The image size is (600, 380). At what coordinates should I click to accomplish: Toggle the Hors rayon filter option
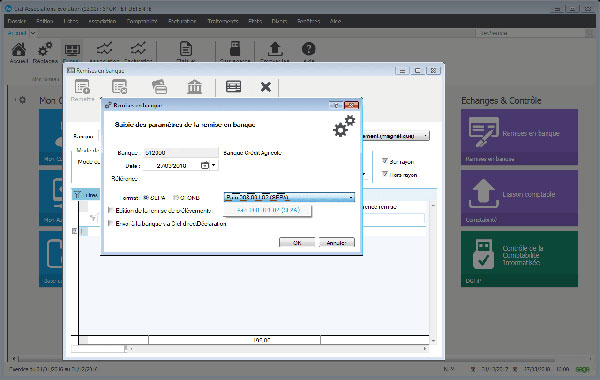coord(385,174)
